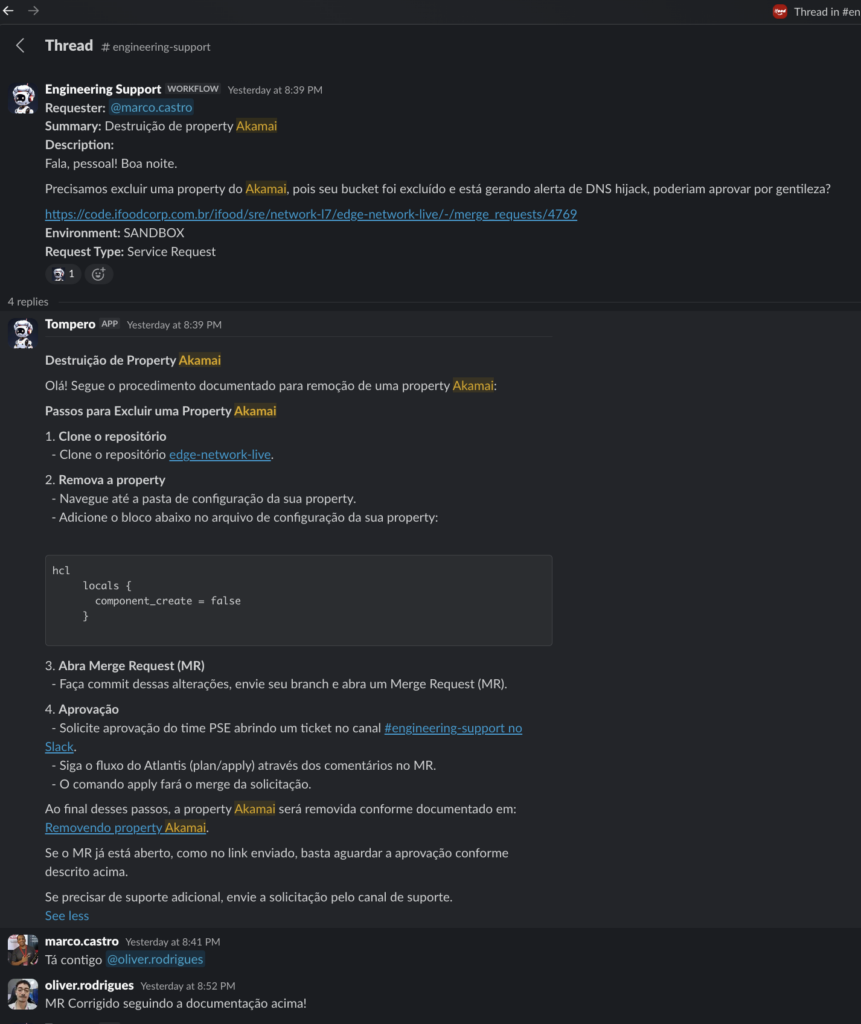The image size is (861, 1024).
Task: Open the 'Thread in #en' tab
Action: pyautogui.click(x=815, y=12)
